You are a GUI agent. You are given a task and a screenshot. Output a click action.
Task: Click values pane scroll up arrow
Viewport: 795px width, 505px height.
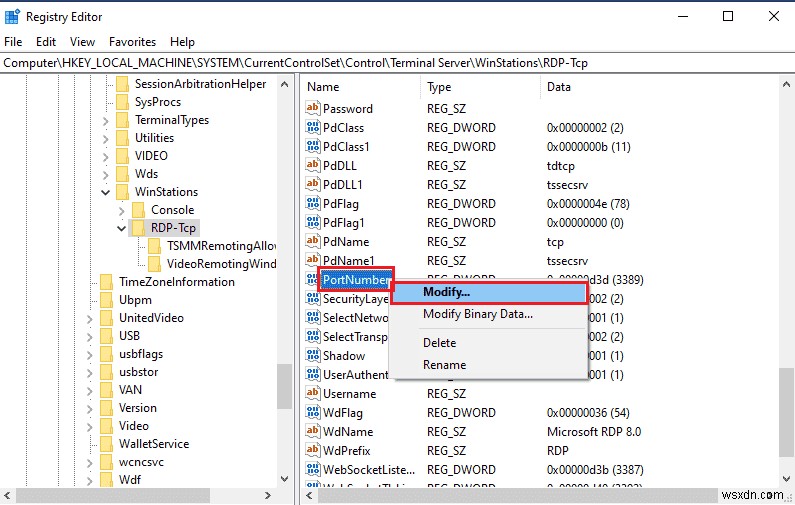tap(786, 84)
